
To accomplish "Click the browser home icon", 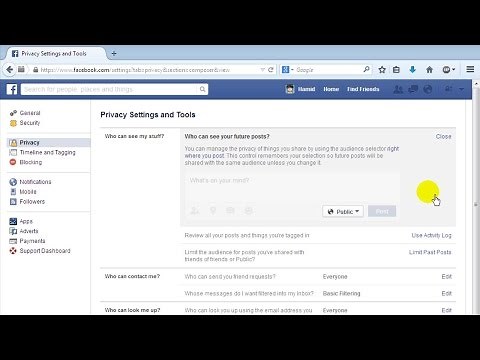I will (429, 69).
